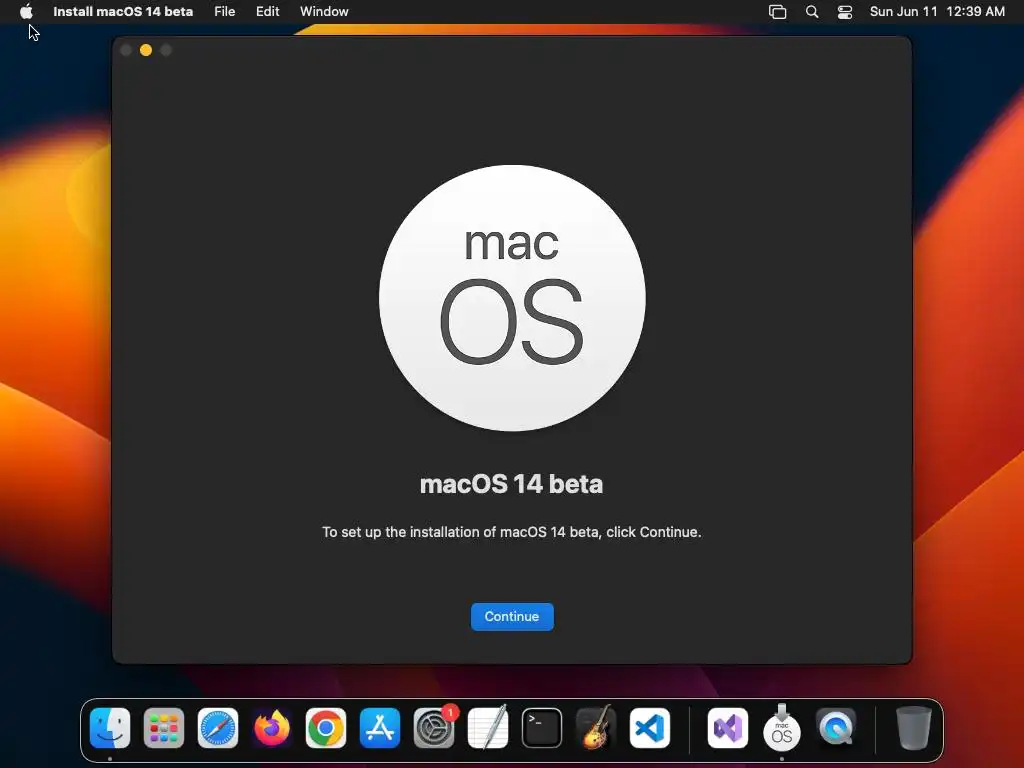Open the File menu
The height and width of the screenshot is (768, 1024).
[x=225, y=12]
